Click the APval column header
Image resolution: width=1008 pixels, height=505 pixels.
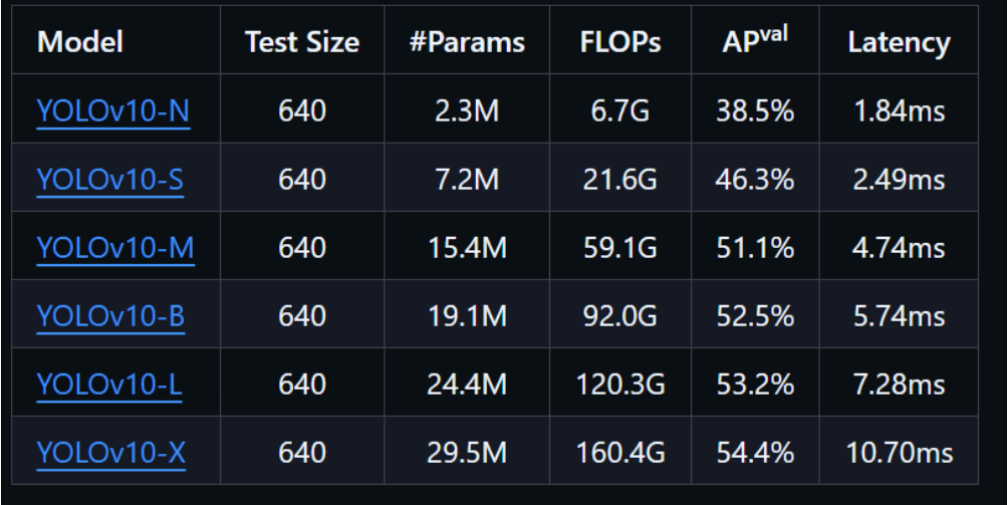tap(754, 43)
